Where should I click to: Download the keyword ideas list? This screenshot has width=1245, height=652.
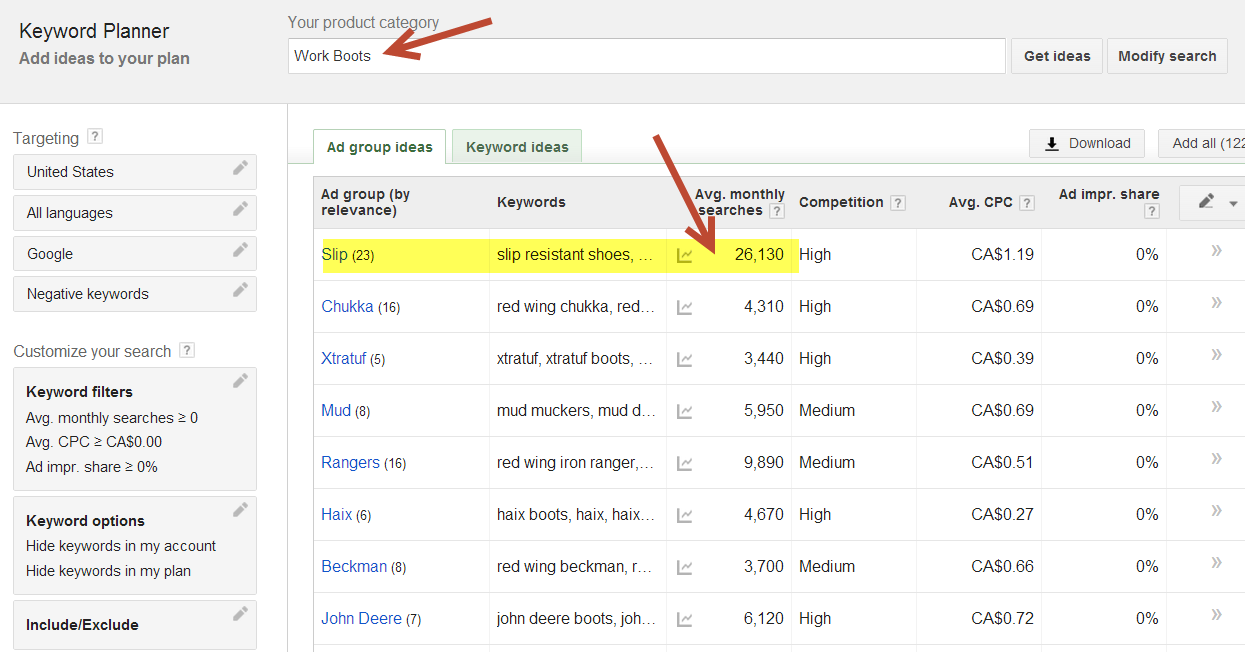pyautogui.click(x=1087, y=143)
